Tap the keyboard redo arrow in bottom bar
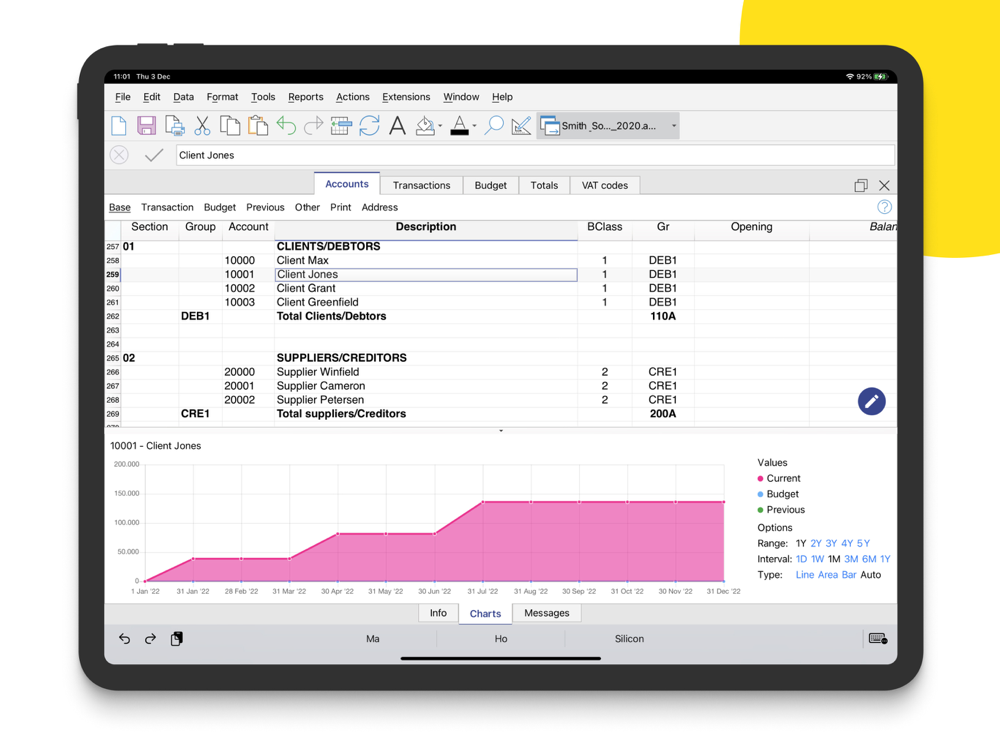 click(x=150, y=638)
